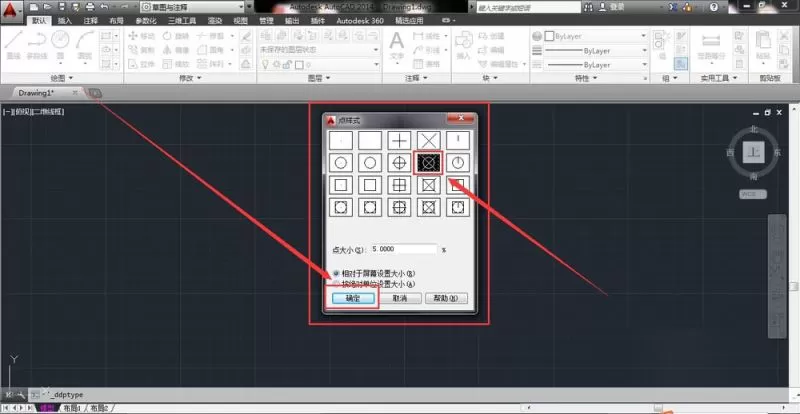The height and width of the screenshot is (414, 800).
Task: Open the WCS dropdown under the ViewCube
Action: (753, 194)
